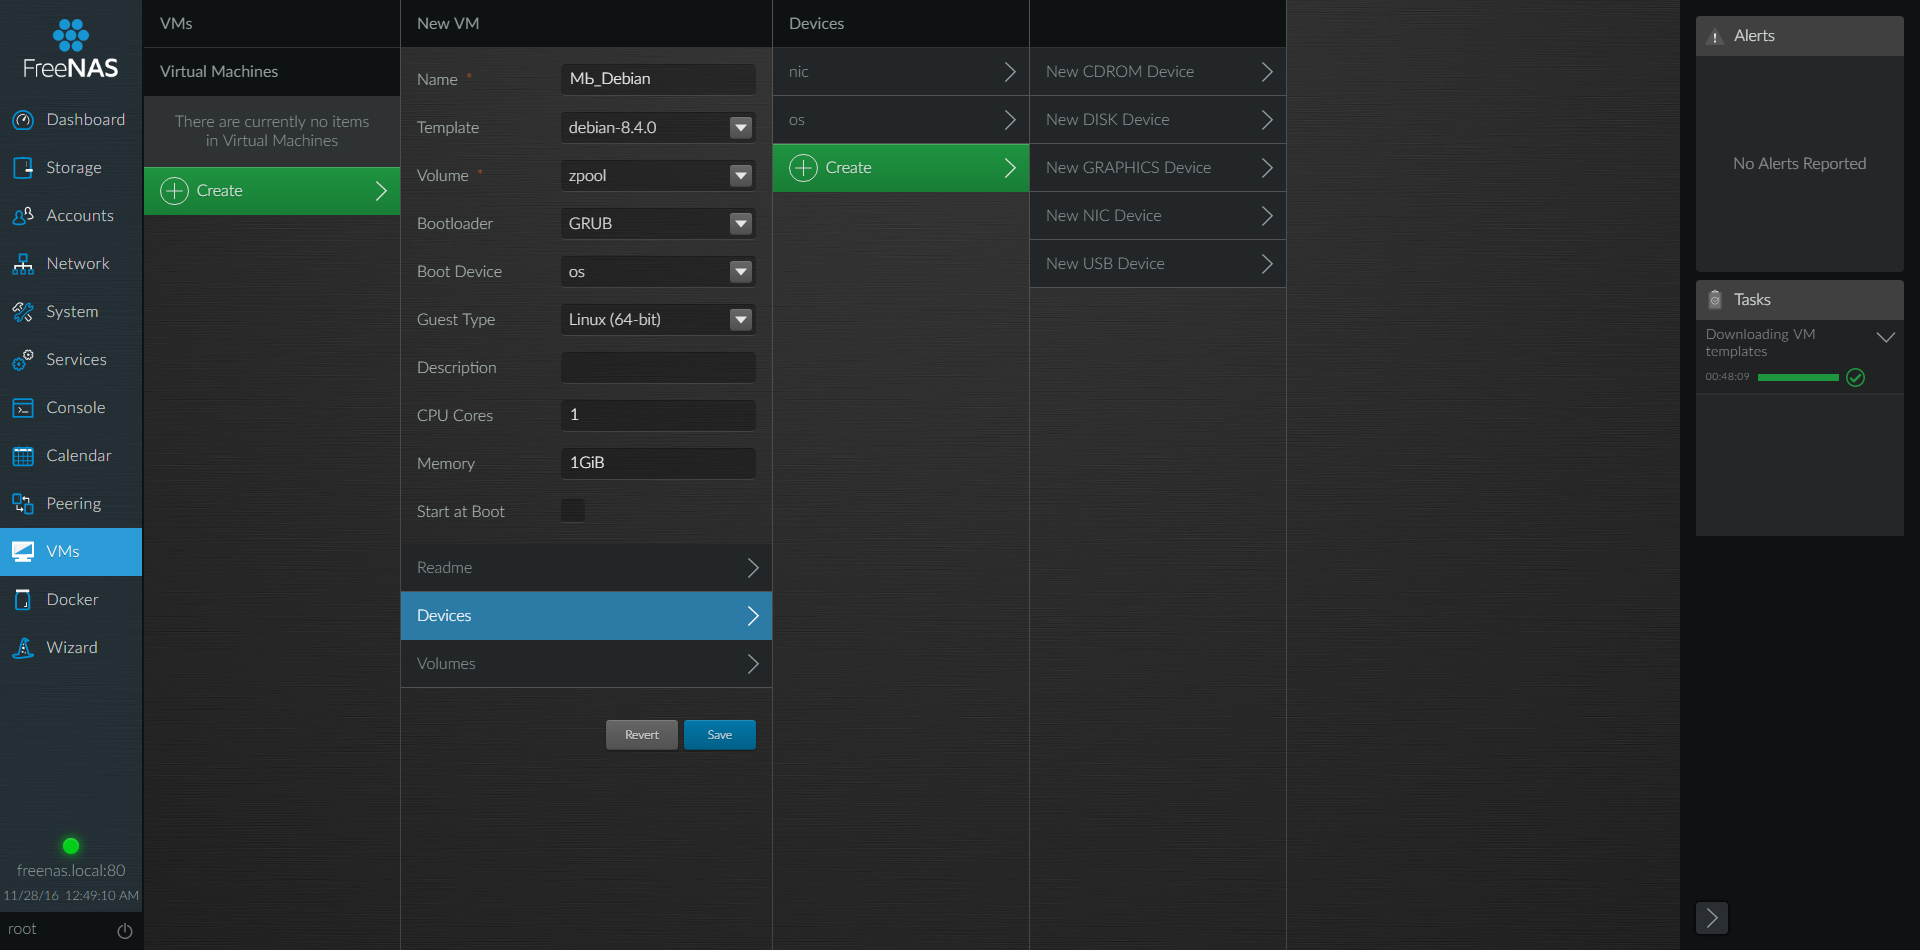Click the green connection status dot

[x=71, y=846]
